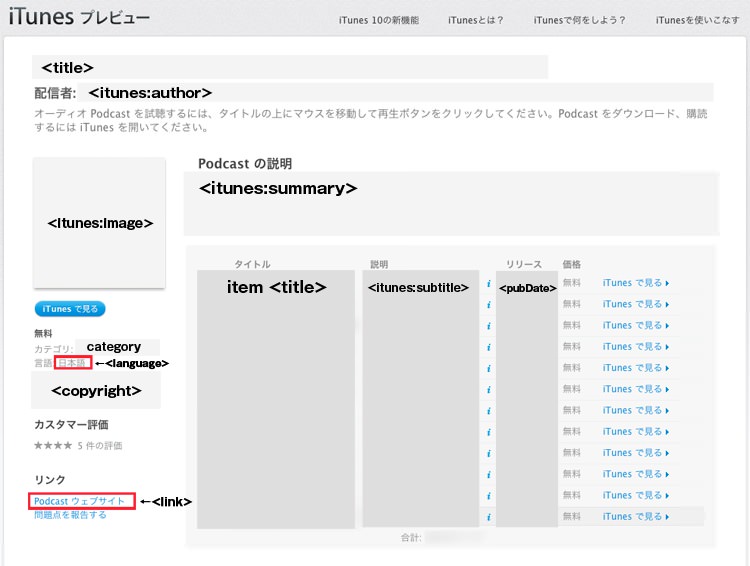This screenshot has height=566, width=750.
Task: Click the 合計 label below the list
Action: point(411,538)
